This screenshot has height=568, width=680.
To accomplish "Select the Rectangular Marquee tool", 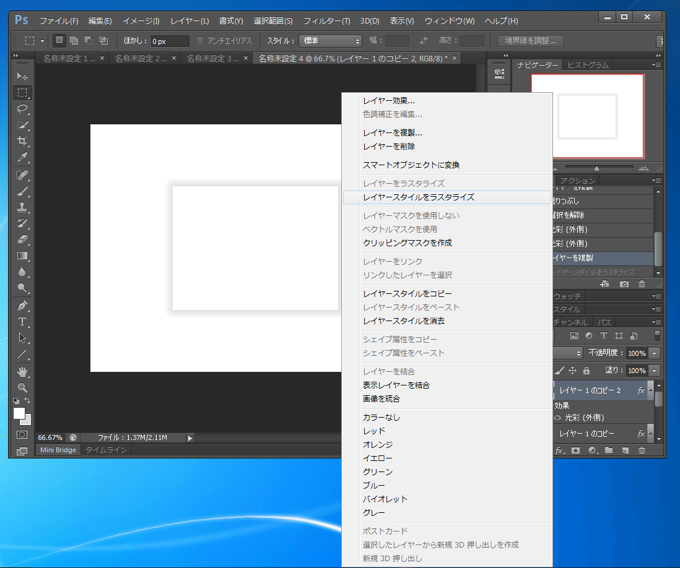I will [x=22, y=93].
